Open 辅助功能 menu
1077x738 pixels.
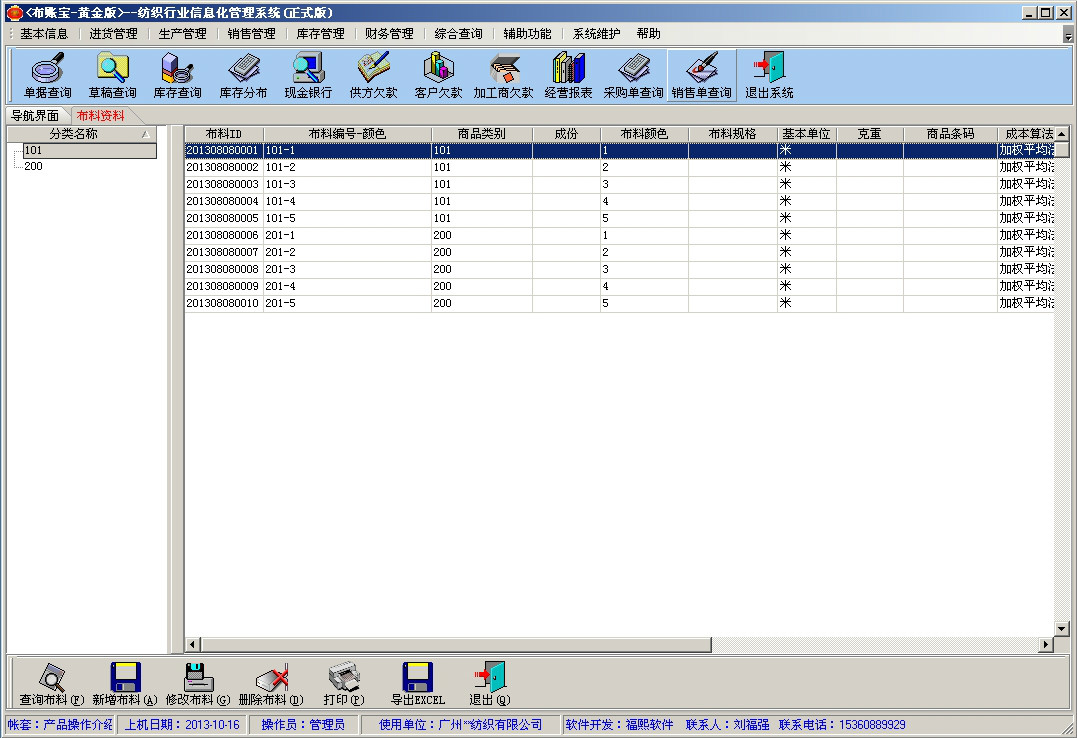(528, 34)
